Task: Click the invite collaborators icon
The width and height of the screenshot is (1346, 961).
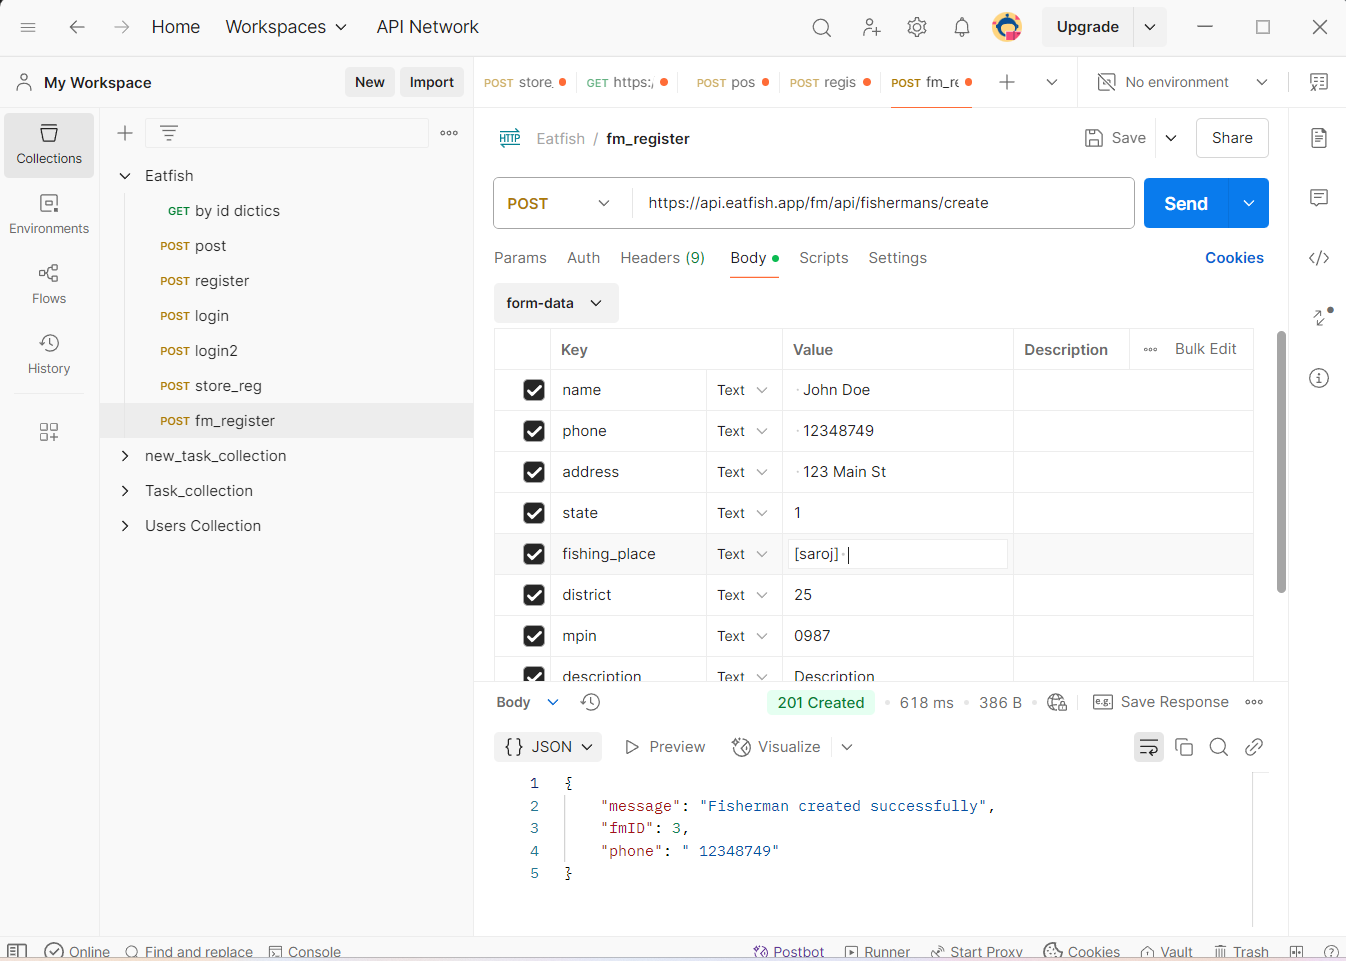Action: (x=871, y=27)
